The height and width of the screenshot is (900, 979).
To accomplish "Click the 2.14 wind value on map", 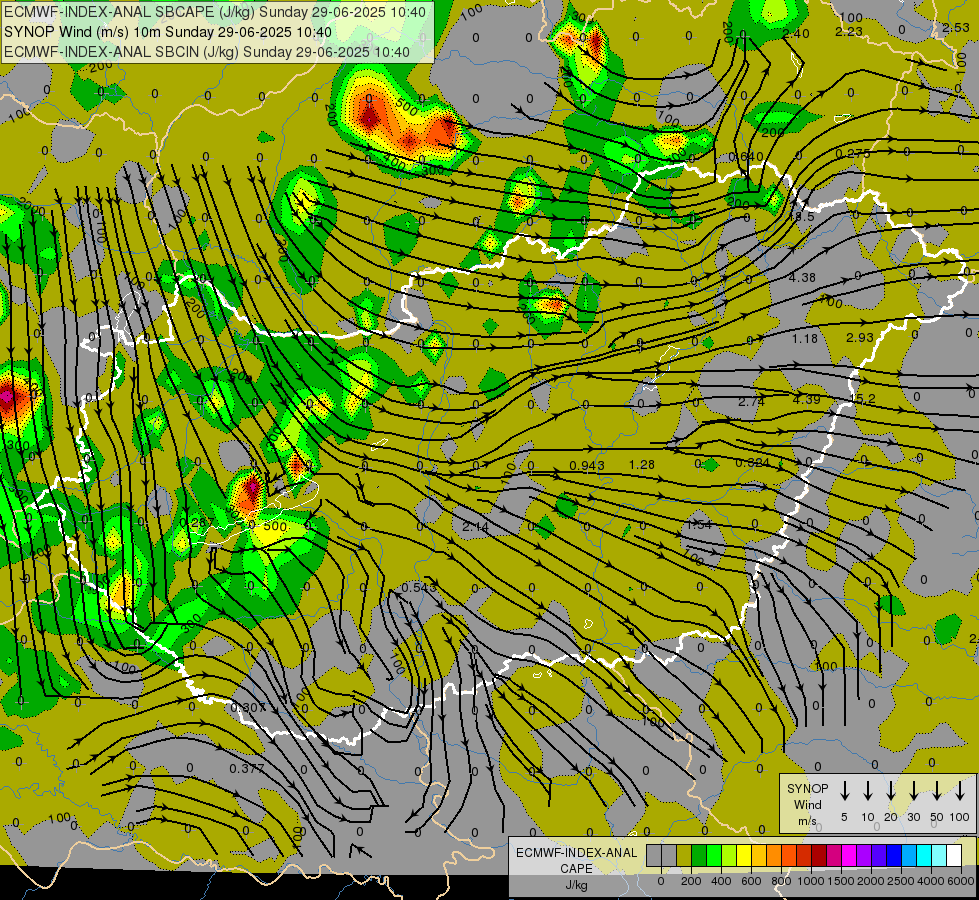I will [476, 527].
